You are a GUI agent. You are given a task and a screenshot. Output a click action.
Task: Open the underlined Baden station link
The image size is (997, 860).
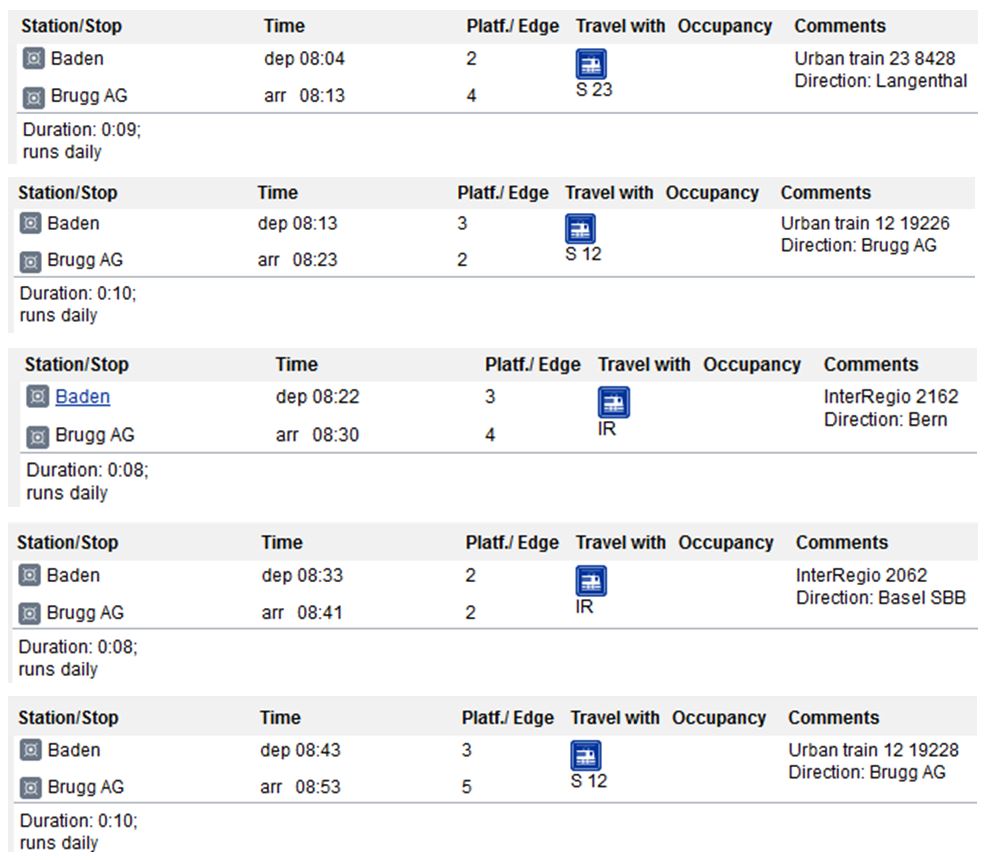click(83, 397)
